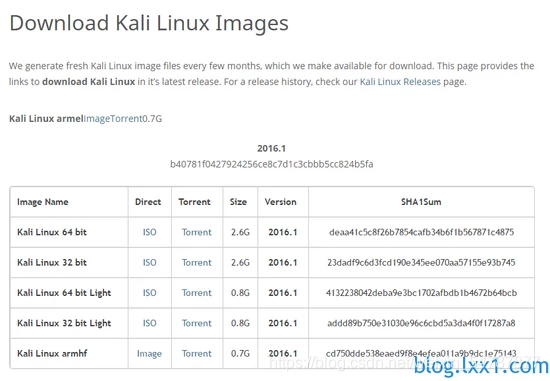
Task: Get the Torrent for Kali Linux armhf
Action: tap(197, 353)
